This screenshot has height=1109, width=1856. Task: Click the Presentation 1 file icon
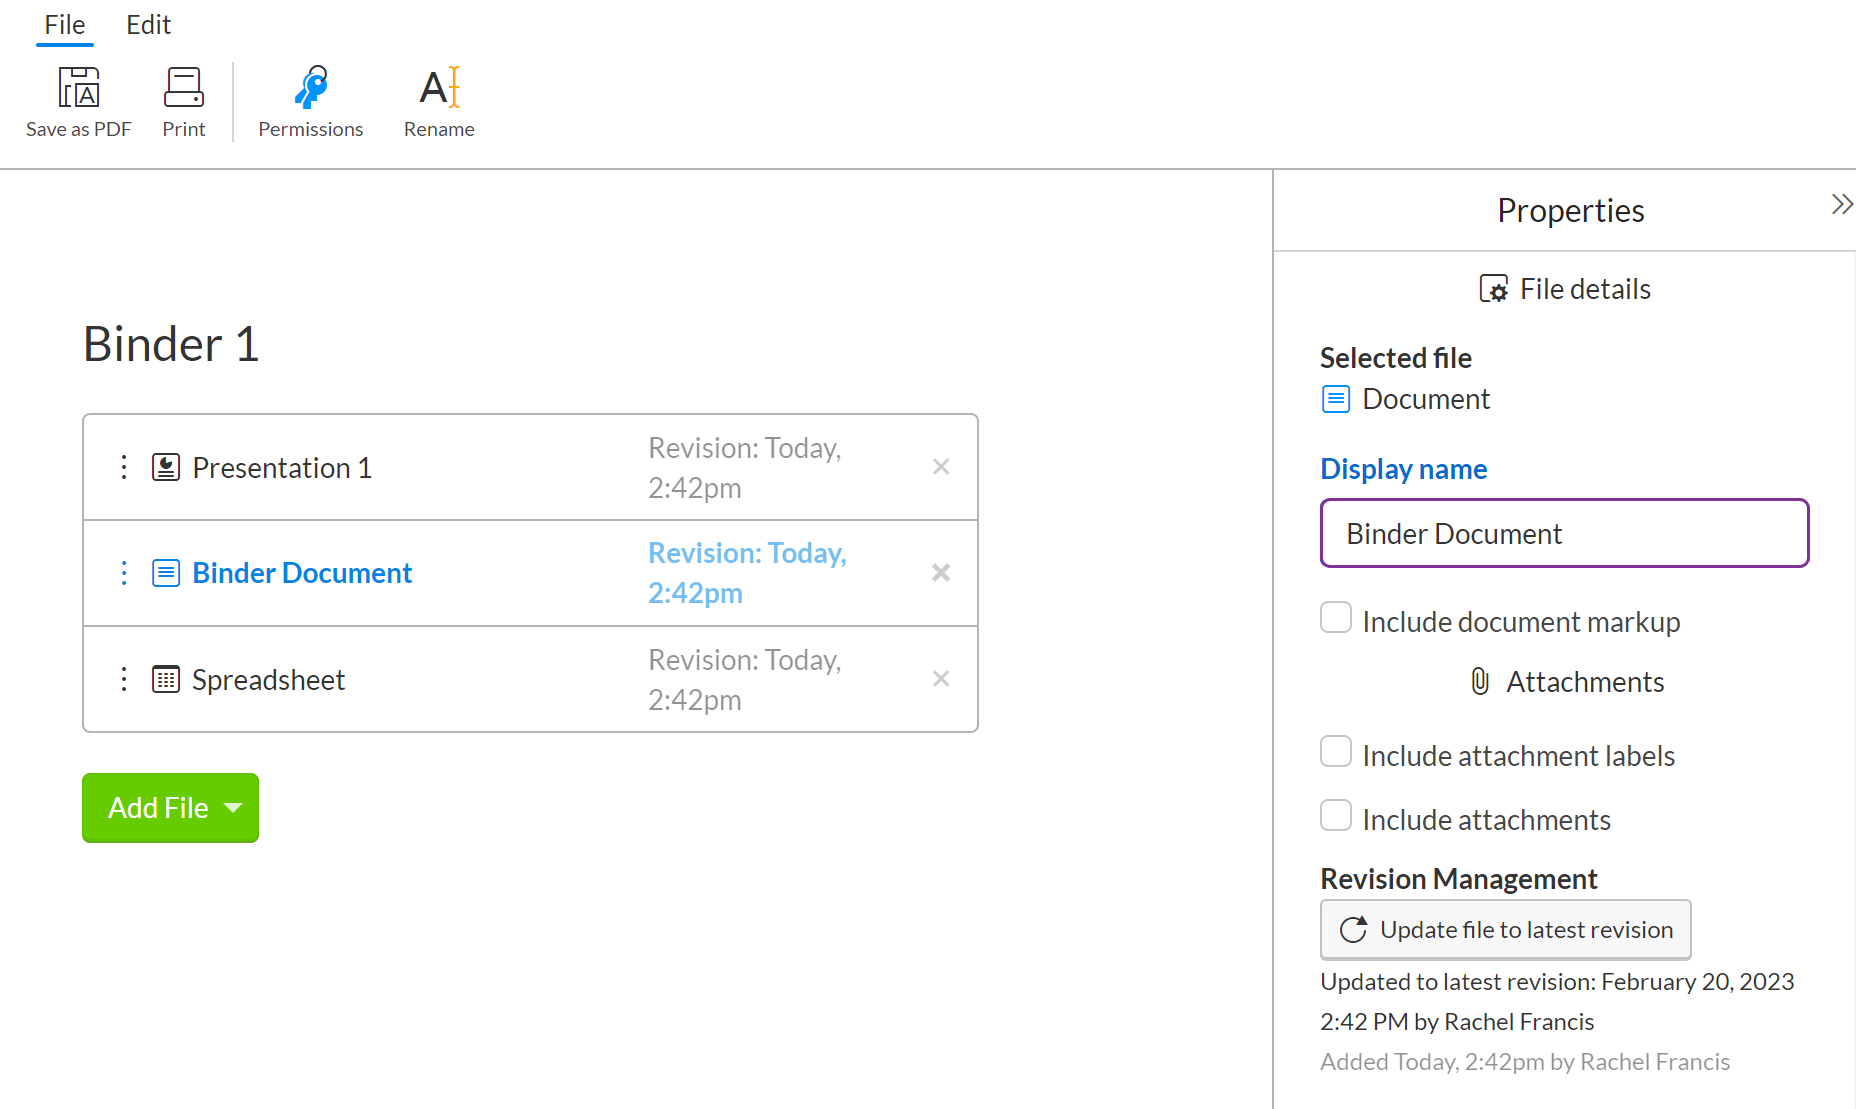click(165, 466)
